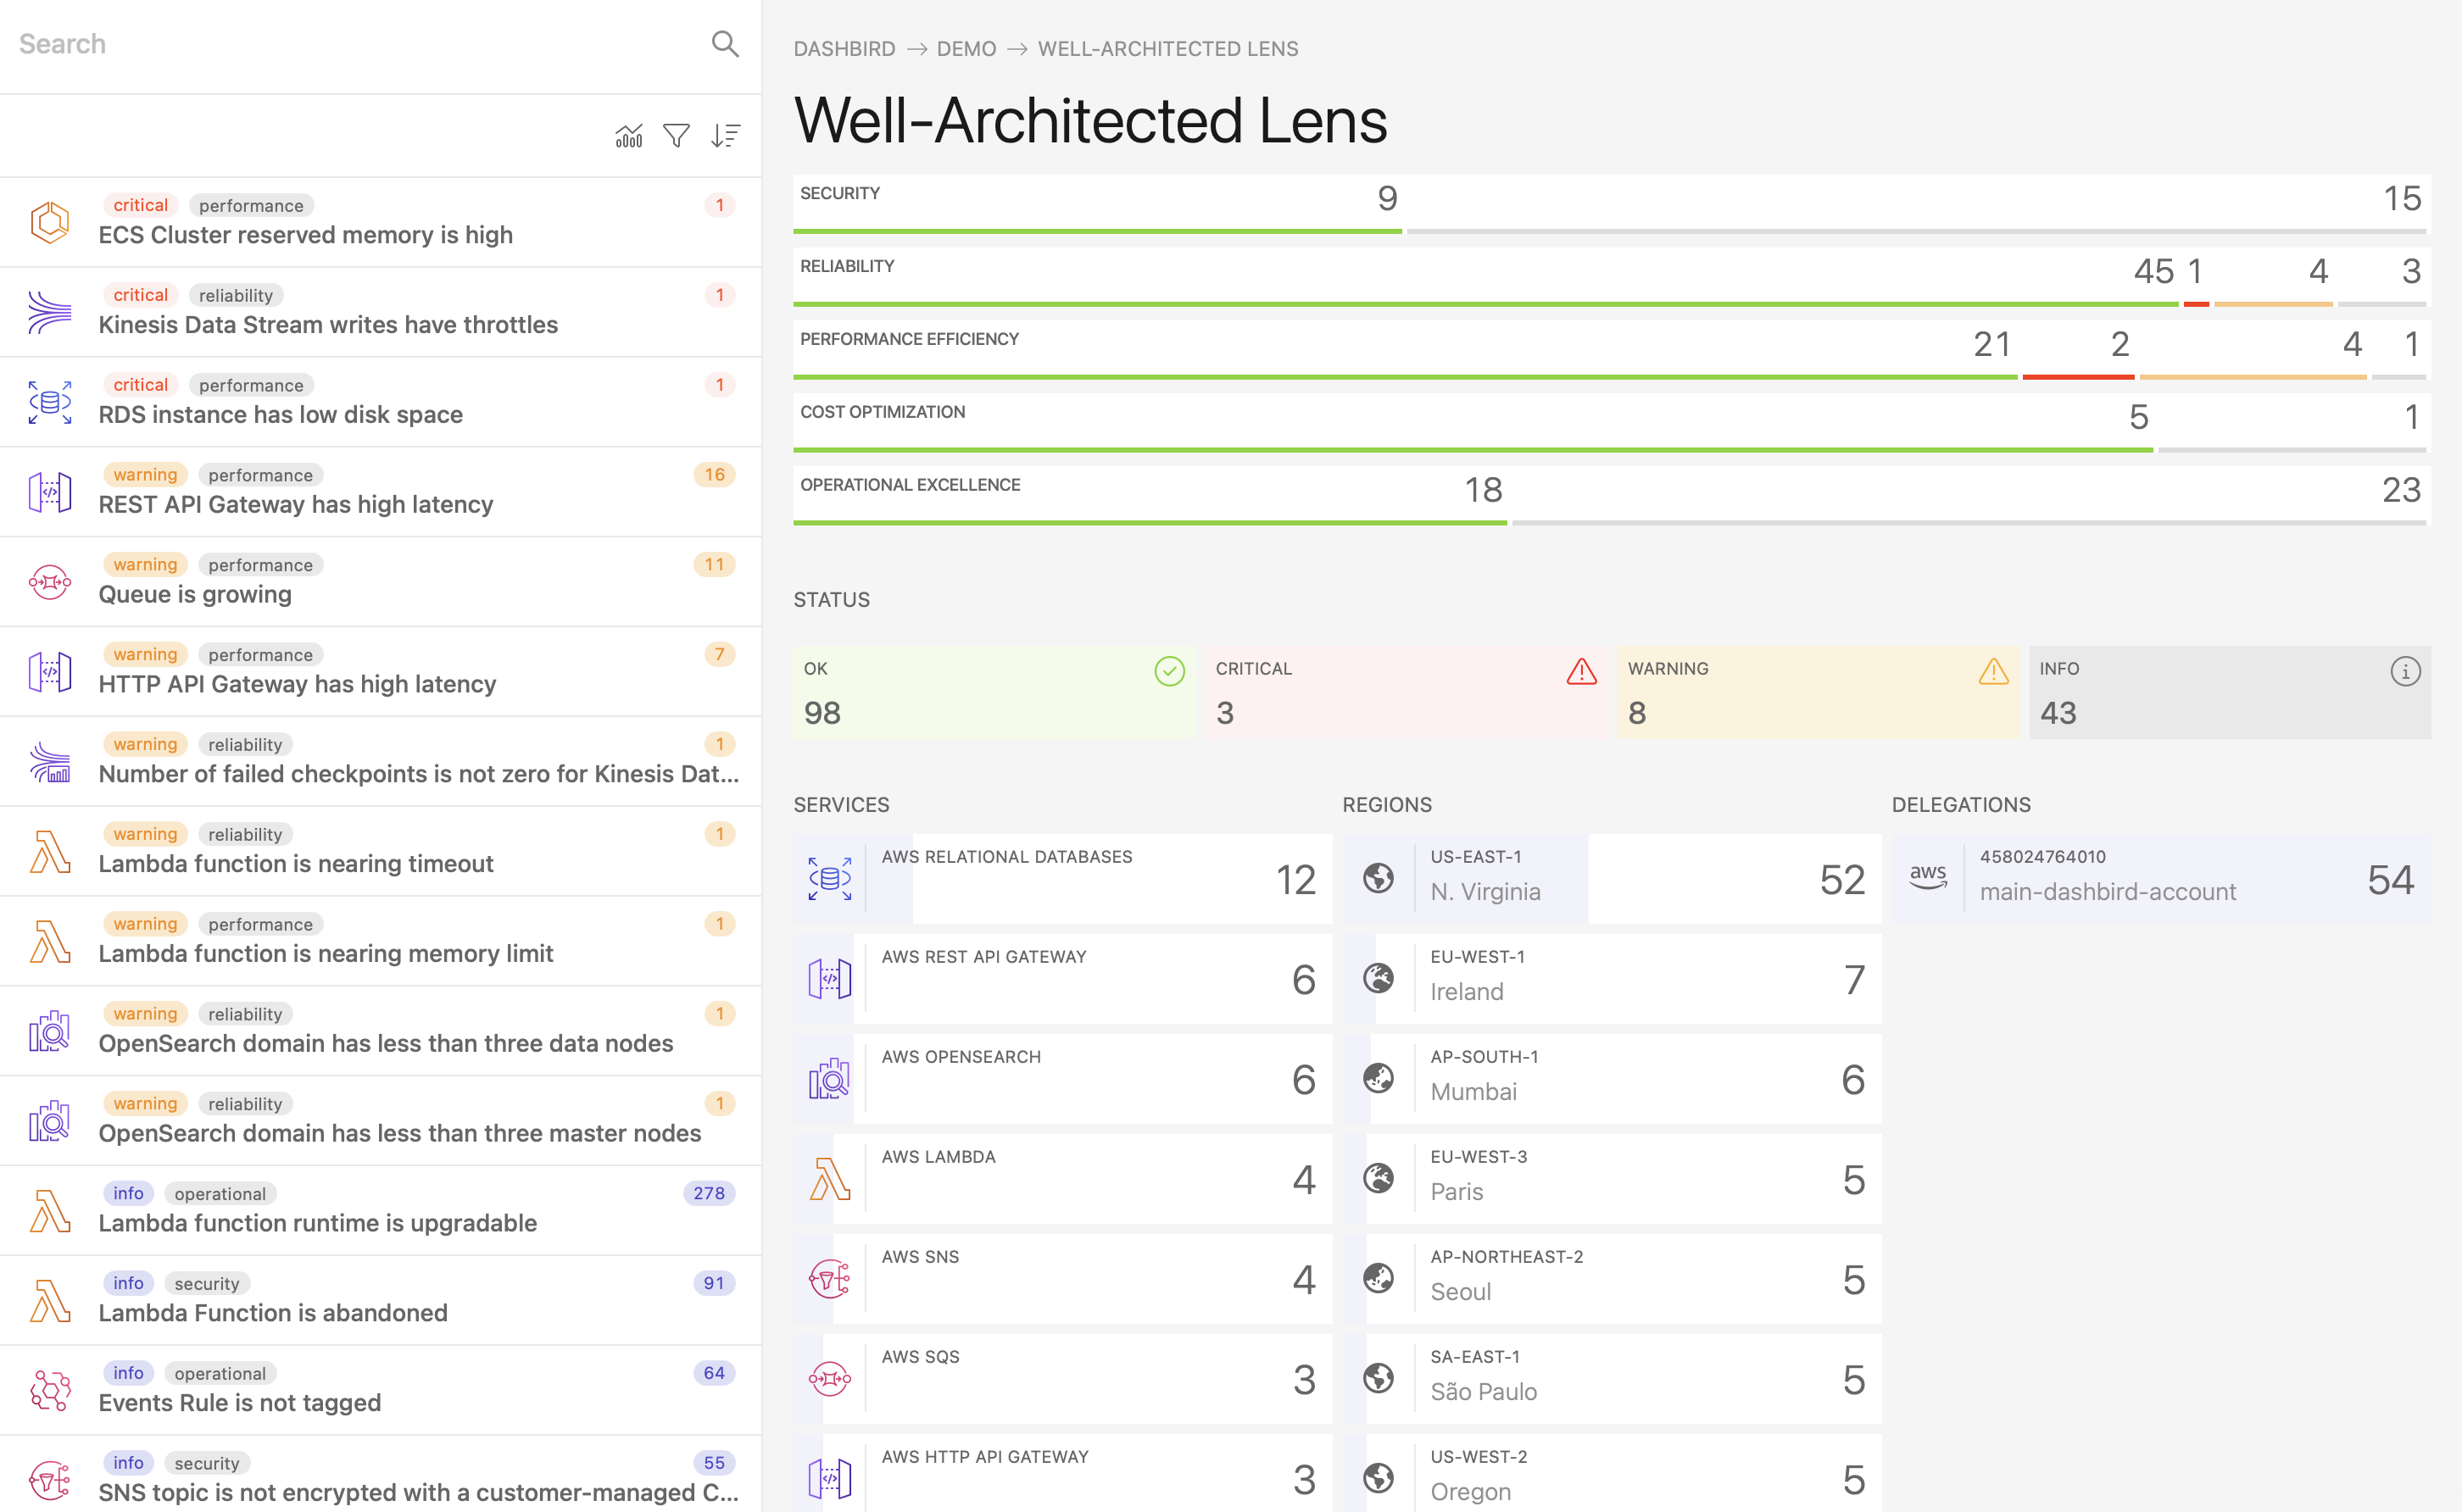Open ECS Cluster reserved memory is high
Image resolution: width=2462 pixels, height=1512 pixels.
(380, 222)
